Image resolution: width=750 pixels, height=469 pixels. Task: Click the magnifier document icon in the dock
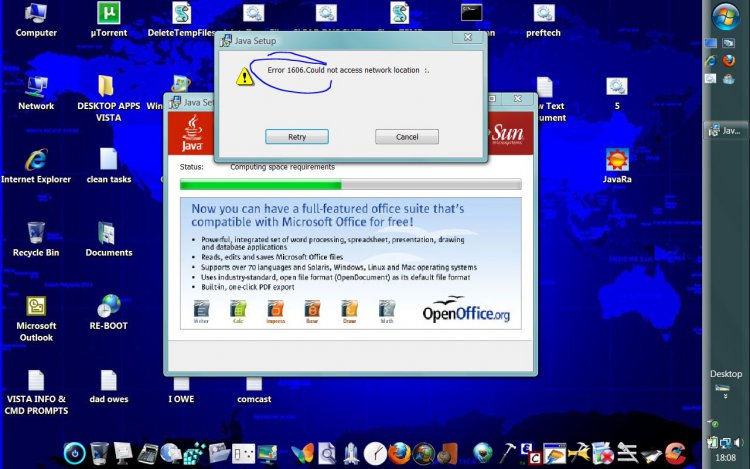coord(327,454)
